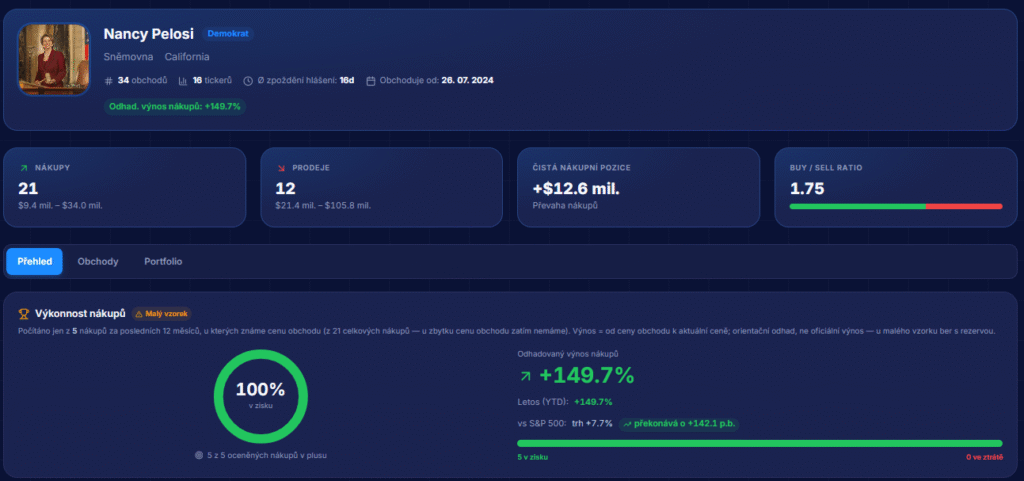Click the icon beside 5 z 5 oceněných nákupů
The image size is (1024, 481).
click(199, 456)
